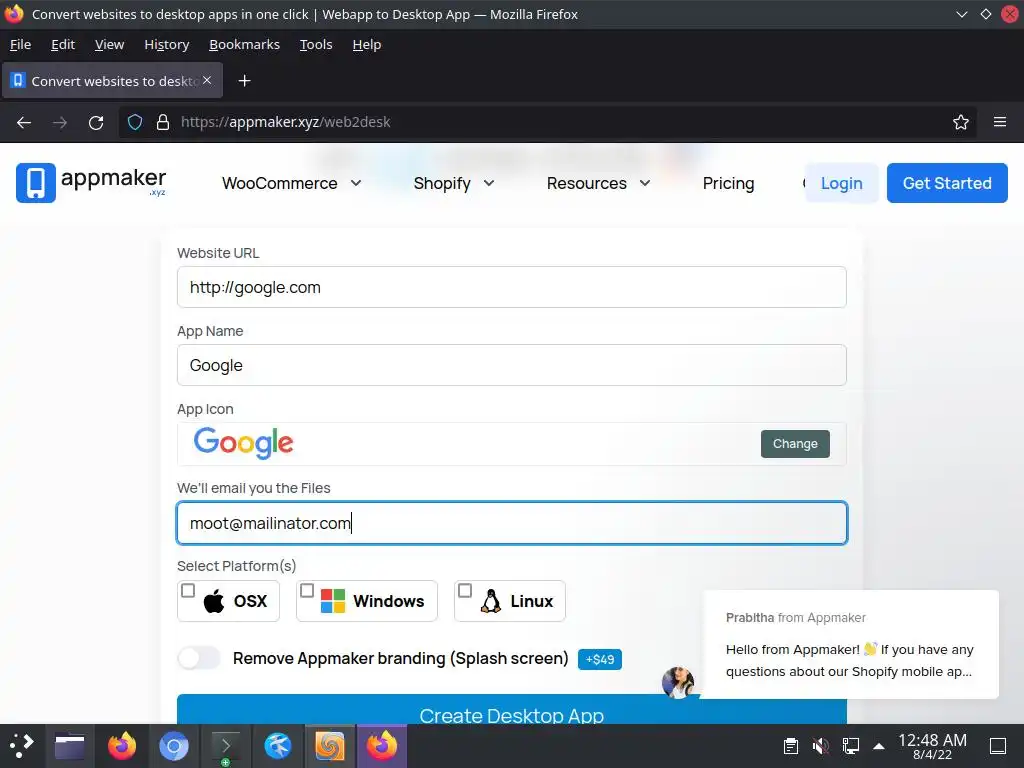
Task: Check the Linux platform checkbox
Action: [465, 590]
